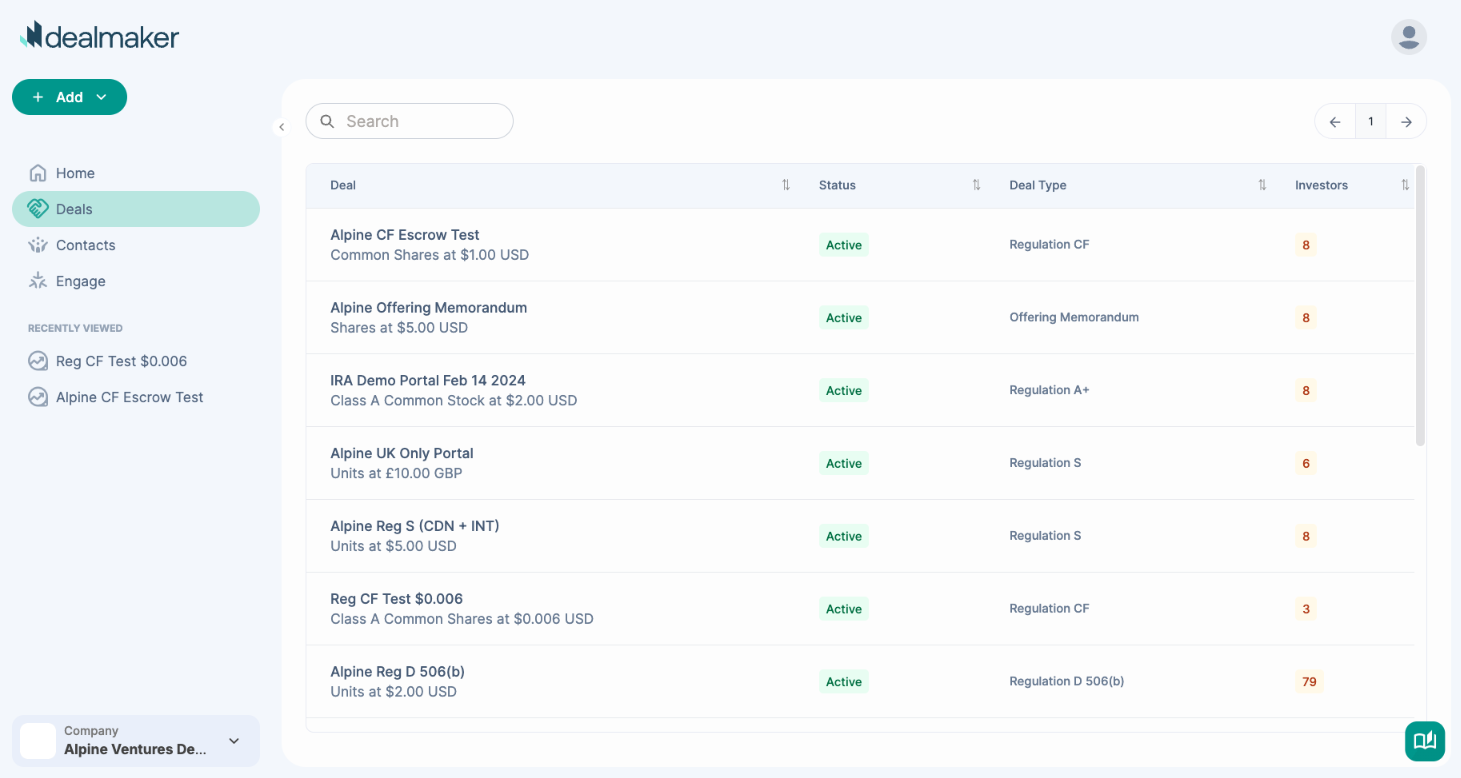
Task: Click investor count 79 badge
Action: coord(1309,682)
